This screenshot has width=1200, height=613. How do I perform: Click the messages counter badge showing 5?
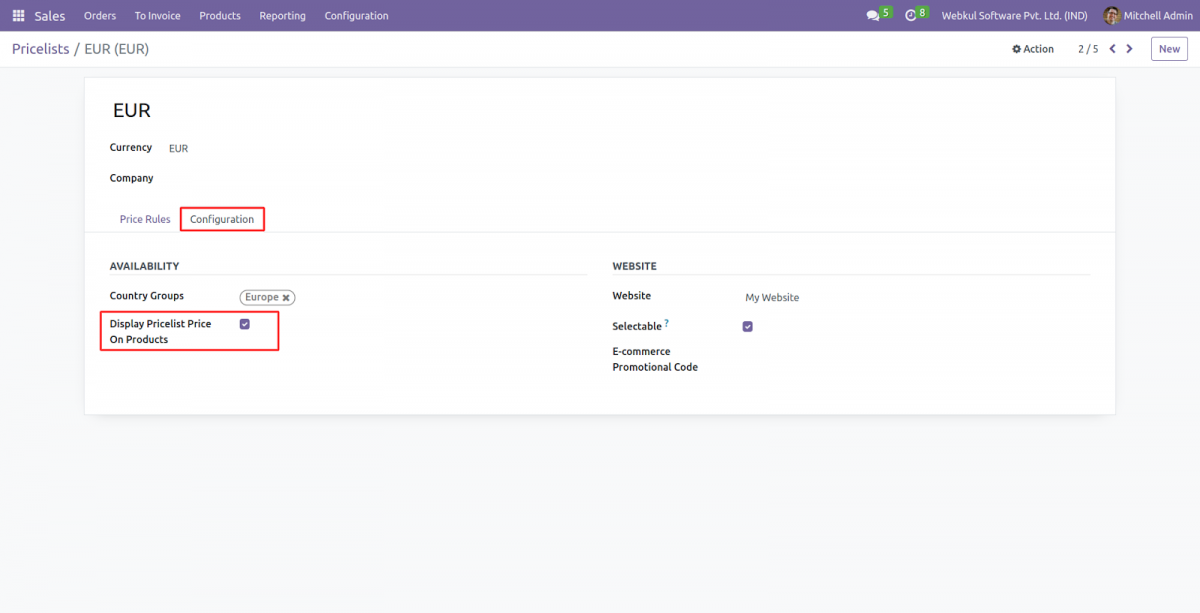(x=884, y=10)
